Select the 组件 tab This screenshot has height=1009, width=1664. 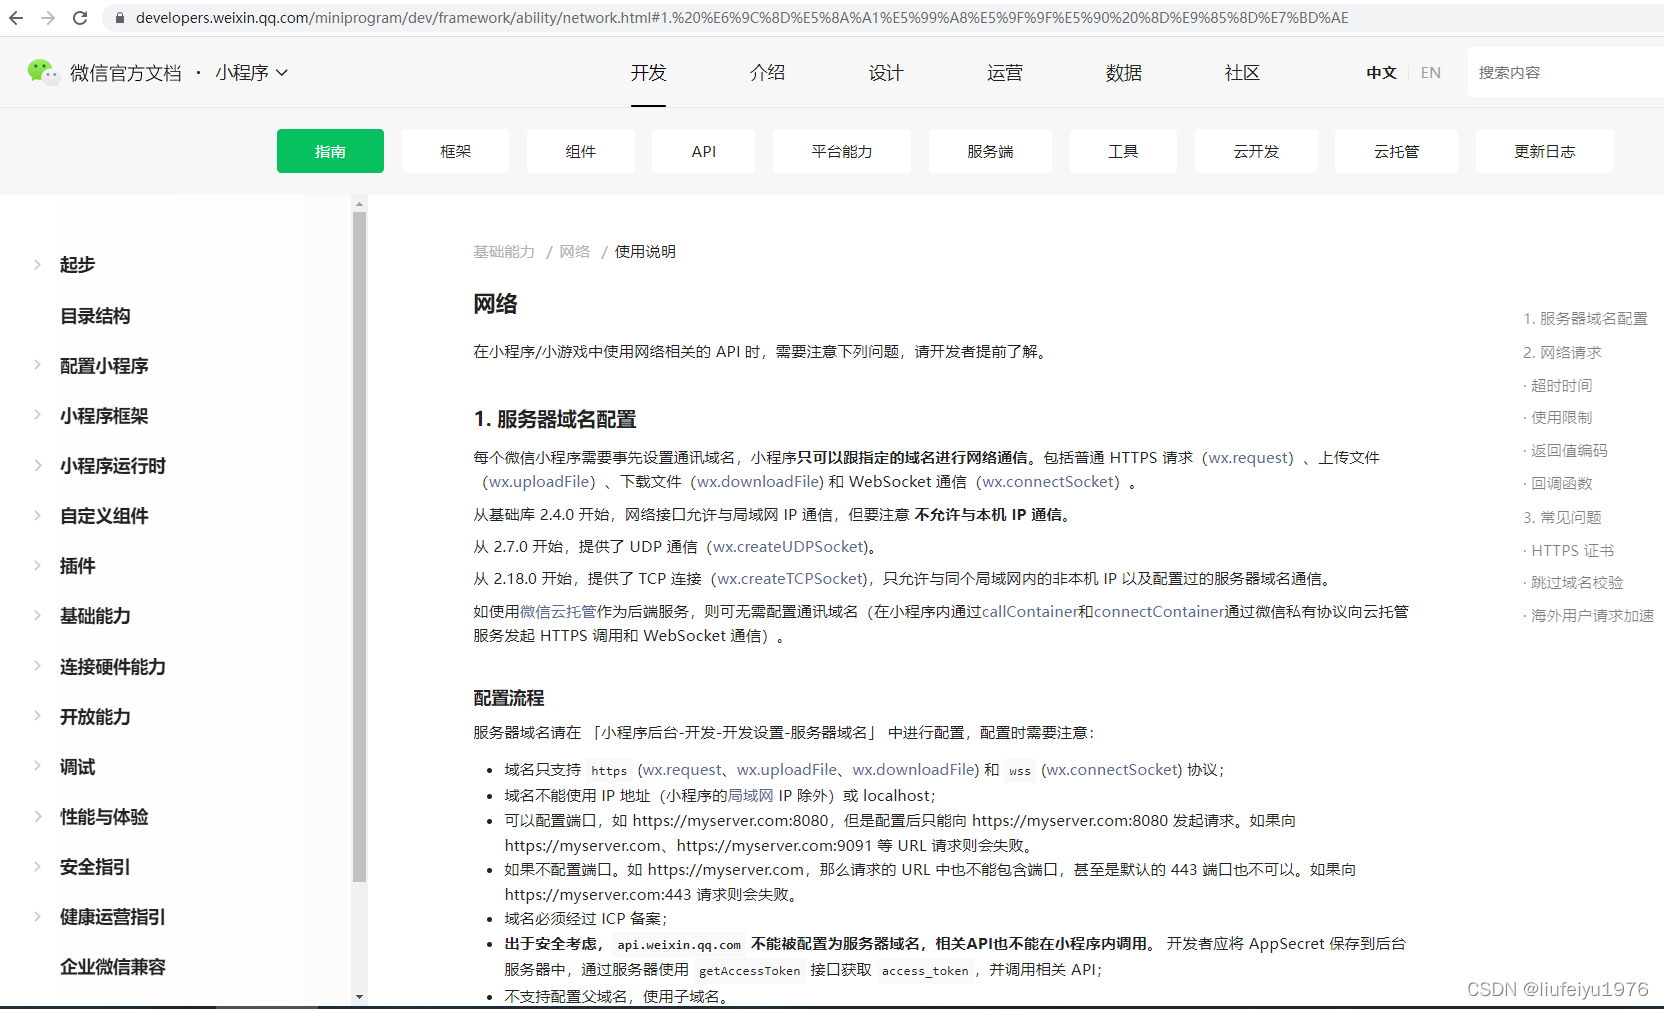pos(580,151)
